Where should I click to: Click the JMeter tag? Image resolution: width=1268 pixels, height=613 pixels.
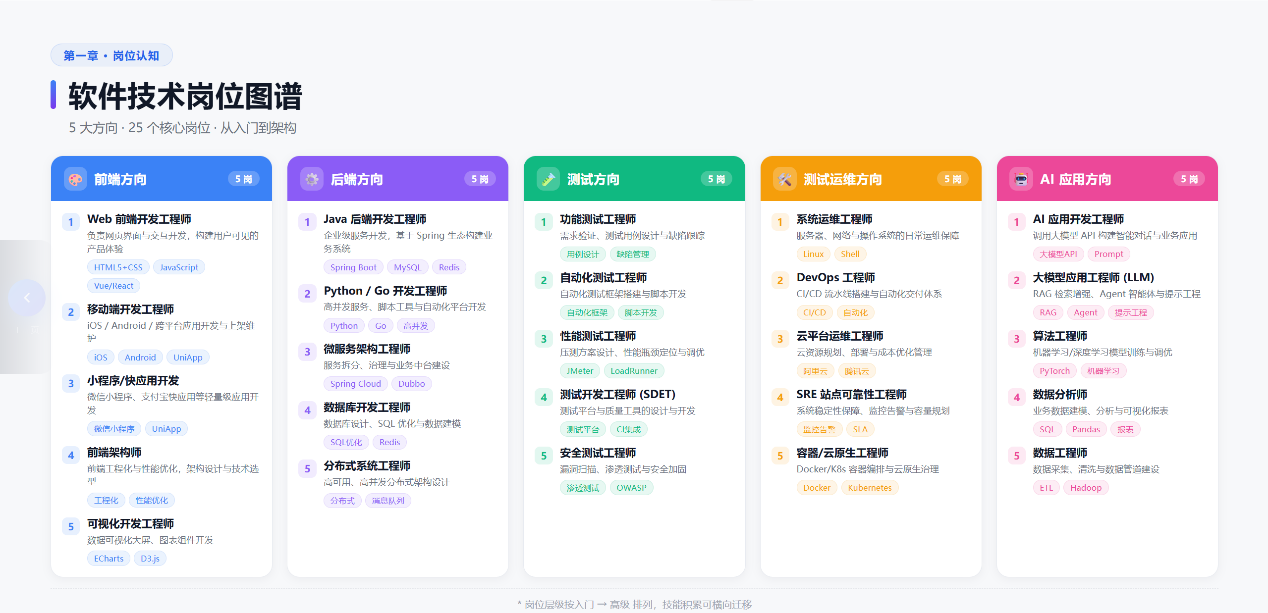tap(580, 370)
